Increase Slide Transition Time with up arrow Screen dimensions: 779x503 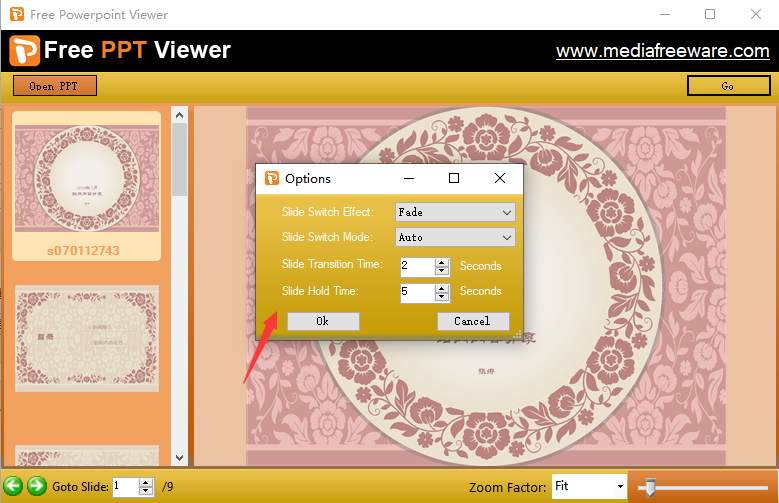coord(442,262)
